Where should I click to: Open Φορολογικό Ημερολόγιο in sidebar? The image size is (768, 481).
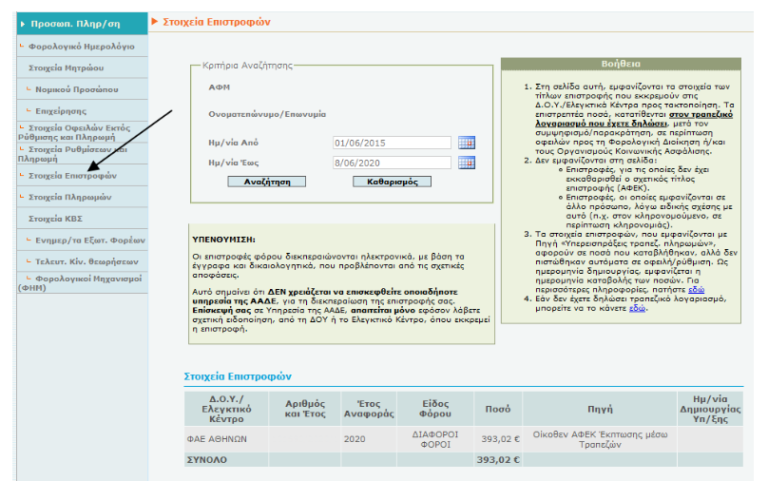(80, 46)
